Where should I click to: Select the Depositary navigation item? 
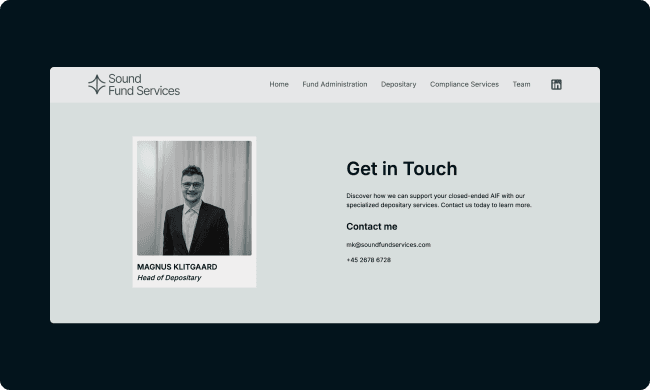click(398, 85)
